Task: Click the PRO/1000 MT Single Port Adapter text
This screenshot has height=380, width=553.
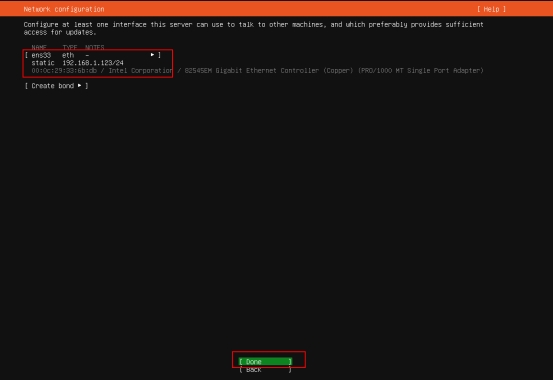Action: tap(420, 71)
